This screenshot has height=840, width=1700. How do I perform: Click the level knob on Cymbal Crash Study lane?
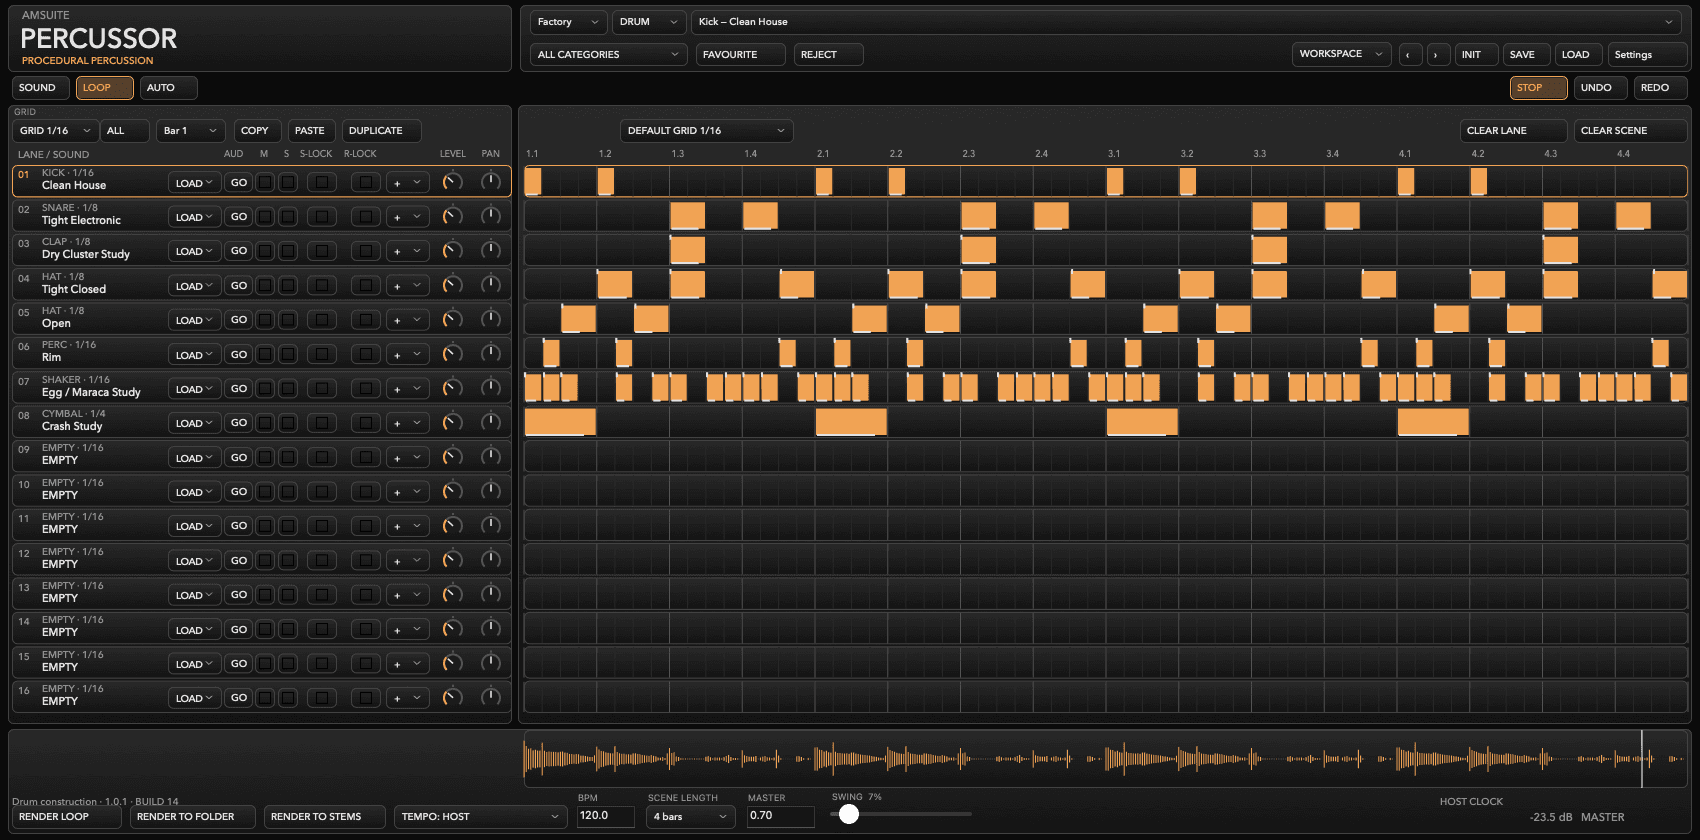pos(452,422)
